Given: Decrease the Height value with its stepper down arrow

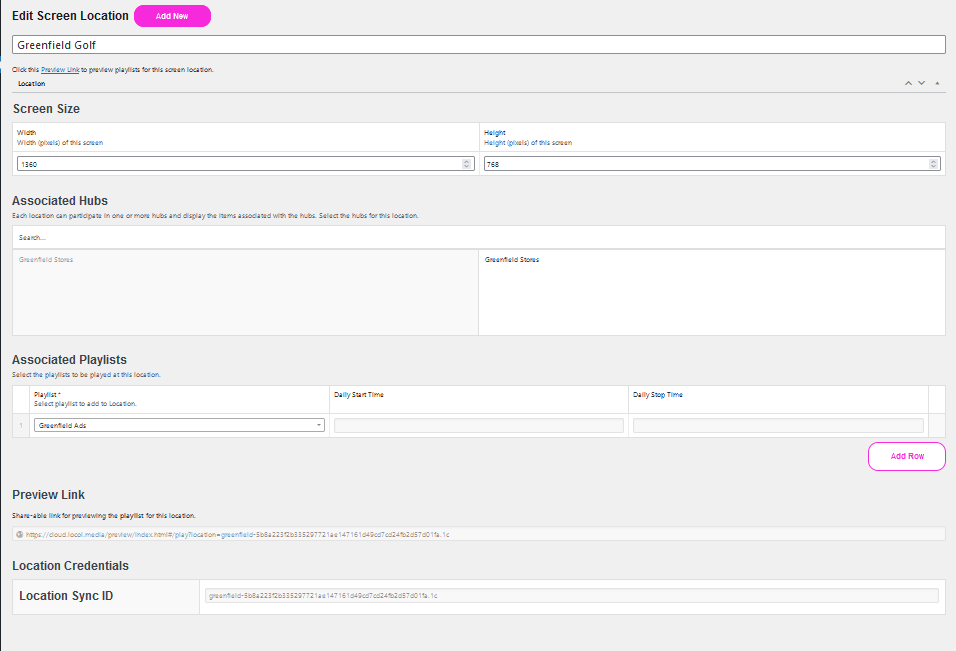Looking at the screenshot, I should point(934,166).
